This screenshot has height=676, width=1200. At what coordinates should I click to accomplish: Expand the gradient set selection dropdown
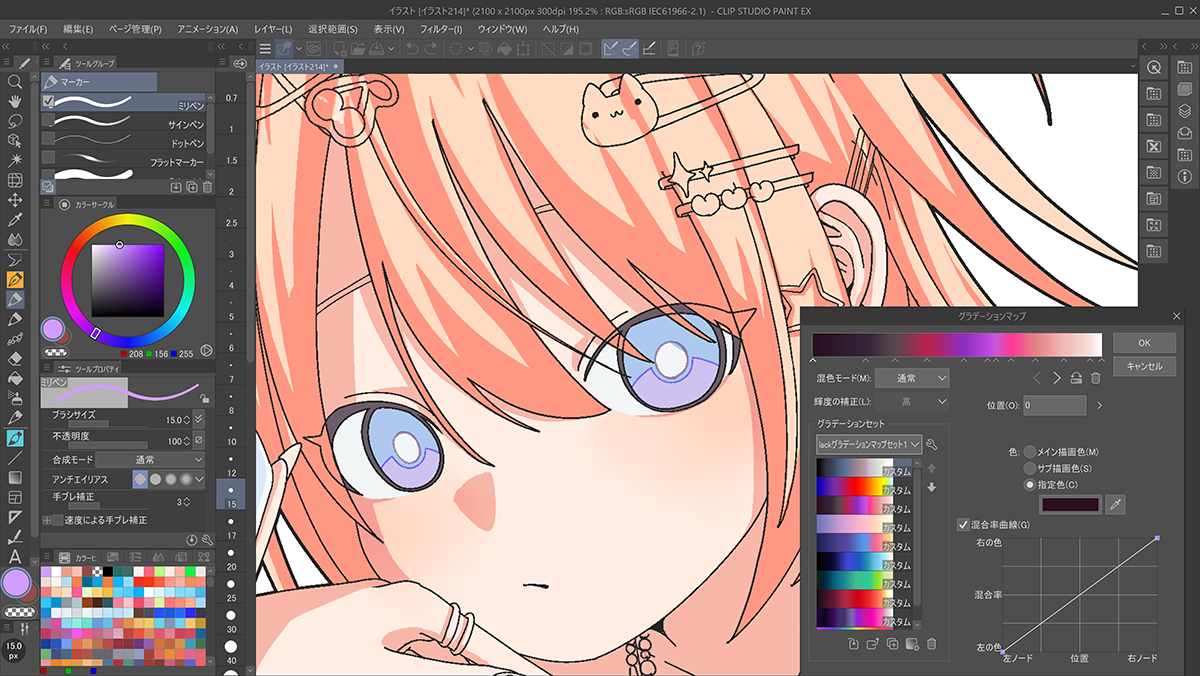tap(868, 444)
